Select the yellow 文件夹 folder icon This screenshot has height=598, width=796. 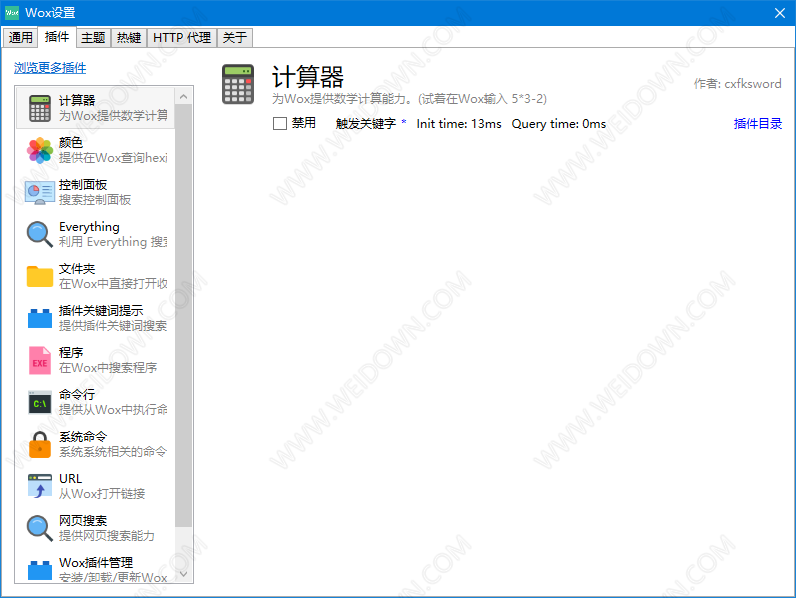point(40,276)
